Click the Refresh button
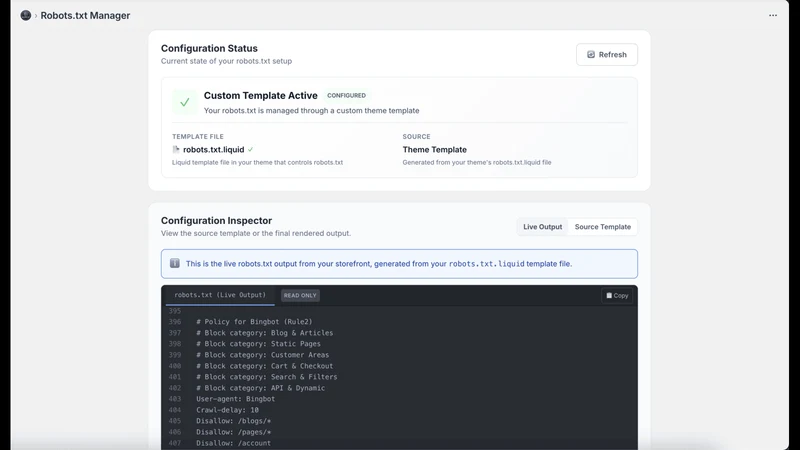This screenshot has width=800, height=450. click(x=607, y=55)
